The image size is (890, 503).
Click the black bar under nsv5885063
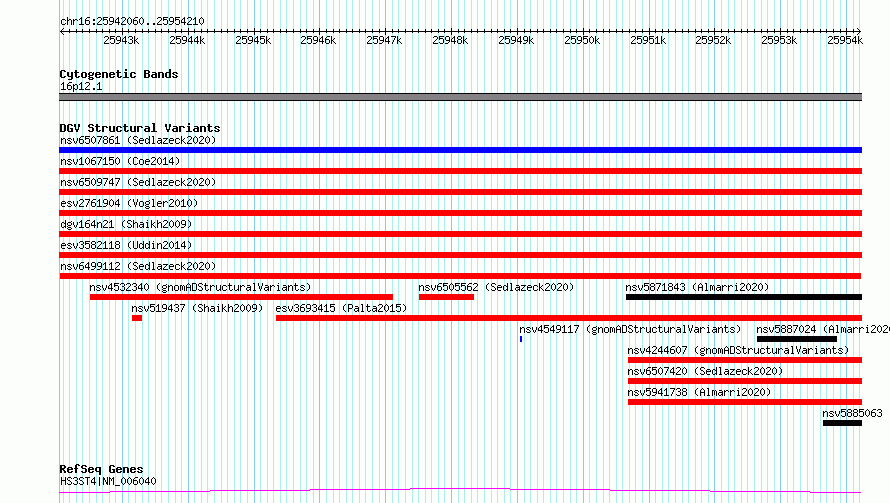tap(842, 423)
